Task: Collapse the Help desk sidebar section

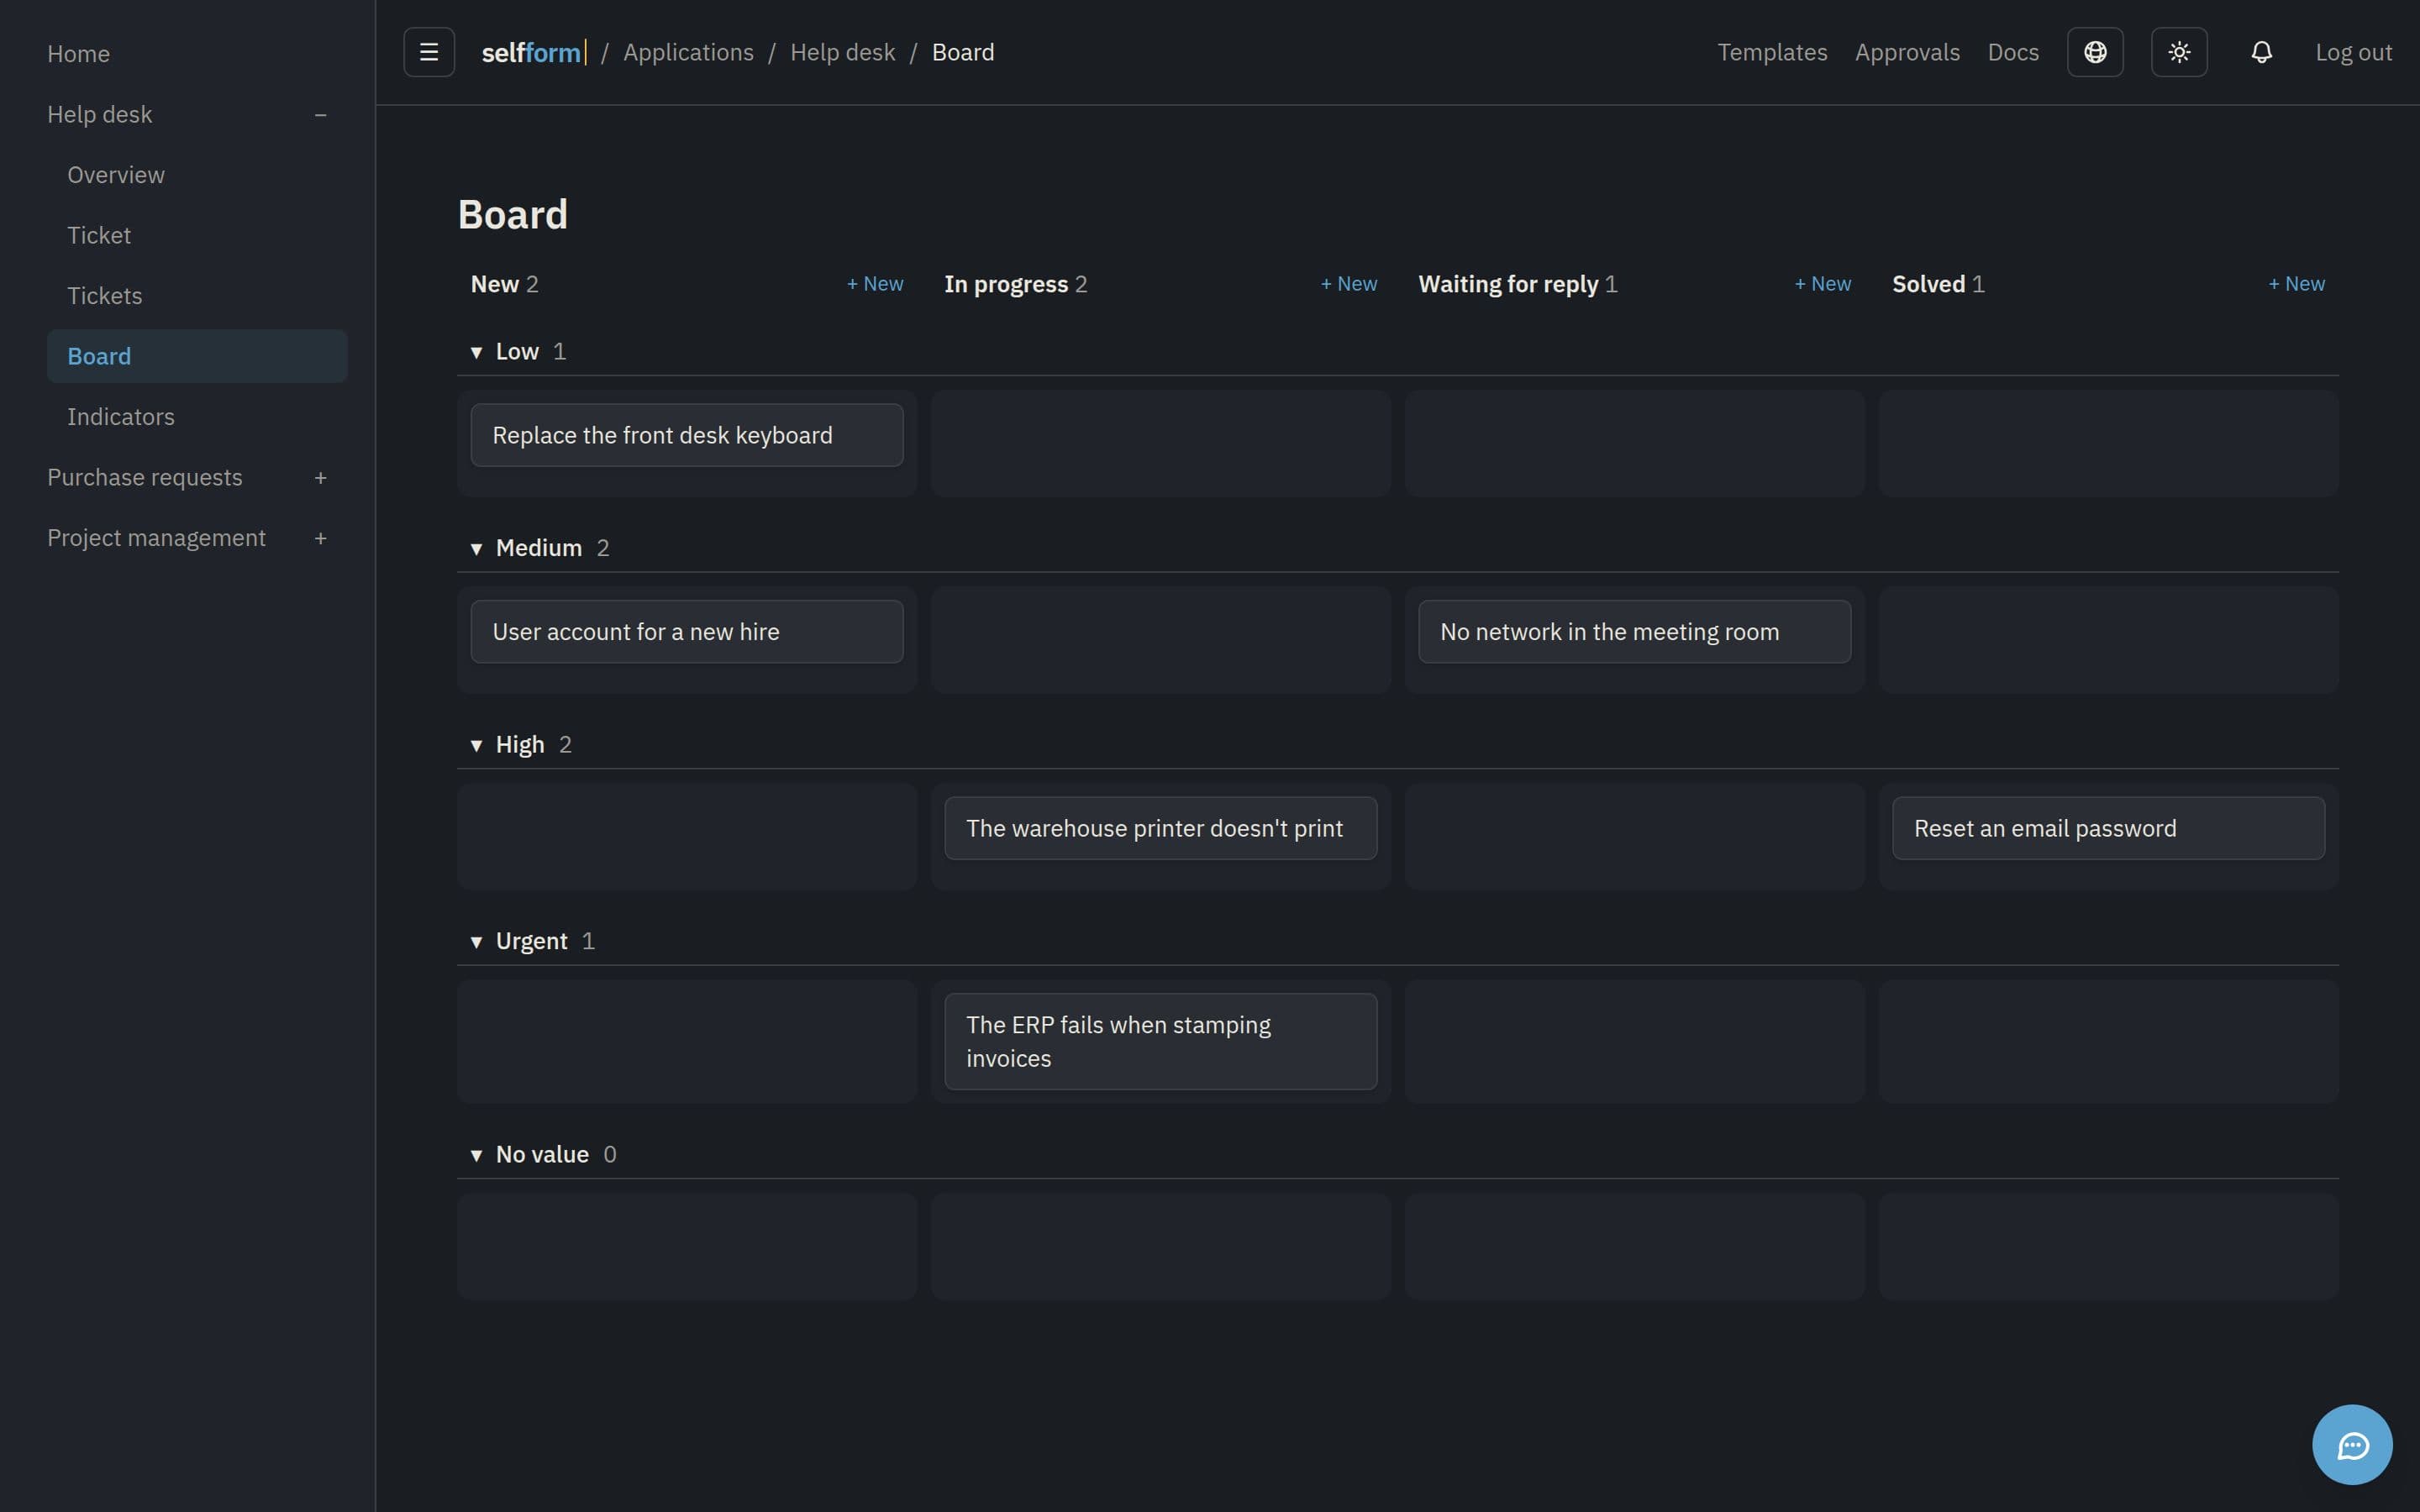Action: pos(321,115)
